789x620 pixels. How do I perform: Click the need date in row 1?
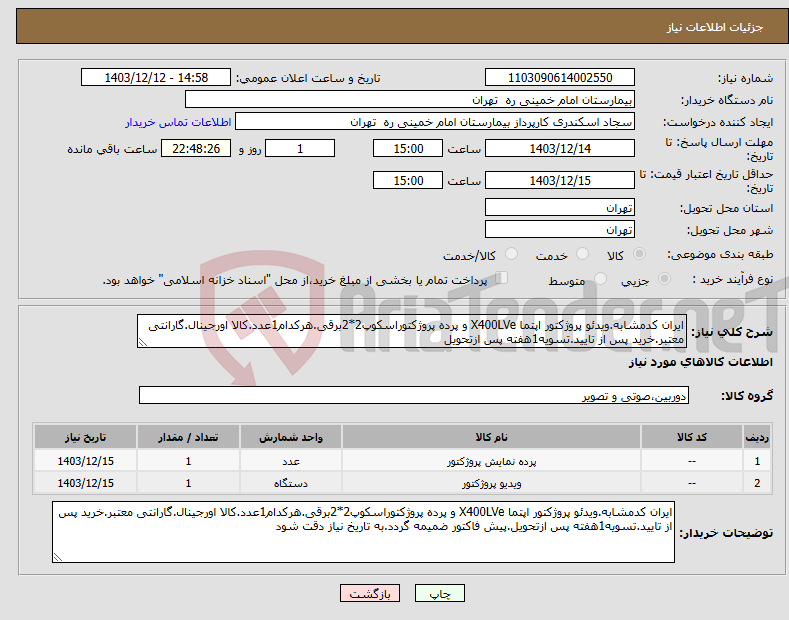pyautogui.click(x=86, y=461)
